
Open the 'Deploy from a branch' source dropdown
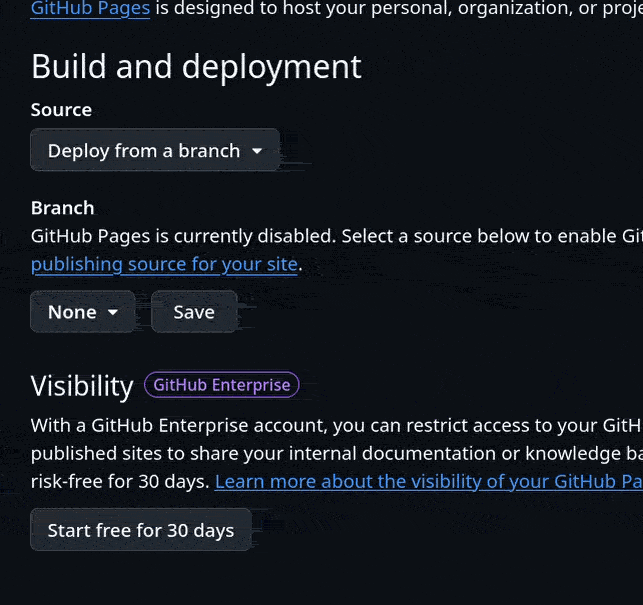(x=155, y=150)
